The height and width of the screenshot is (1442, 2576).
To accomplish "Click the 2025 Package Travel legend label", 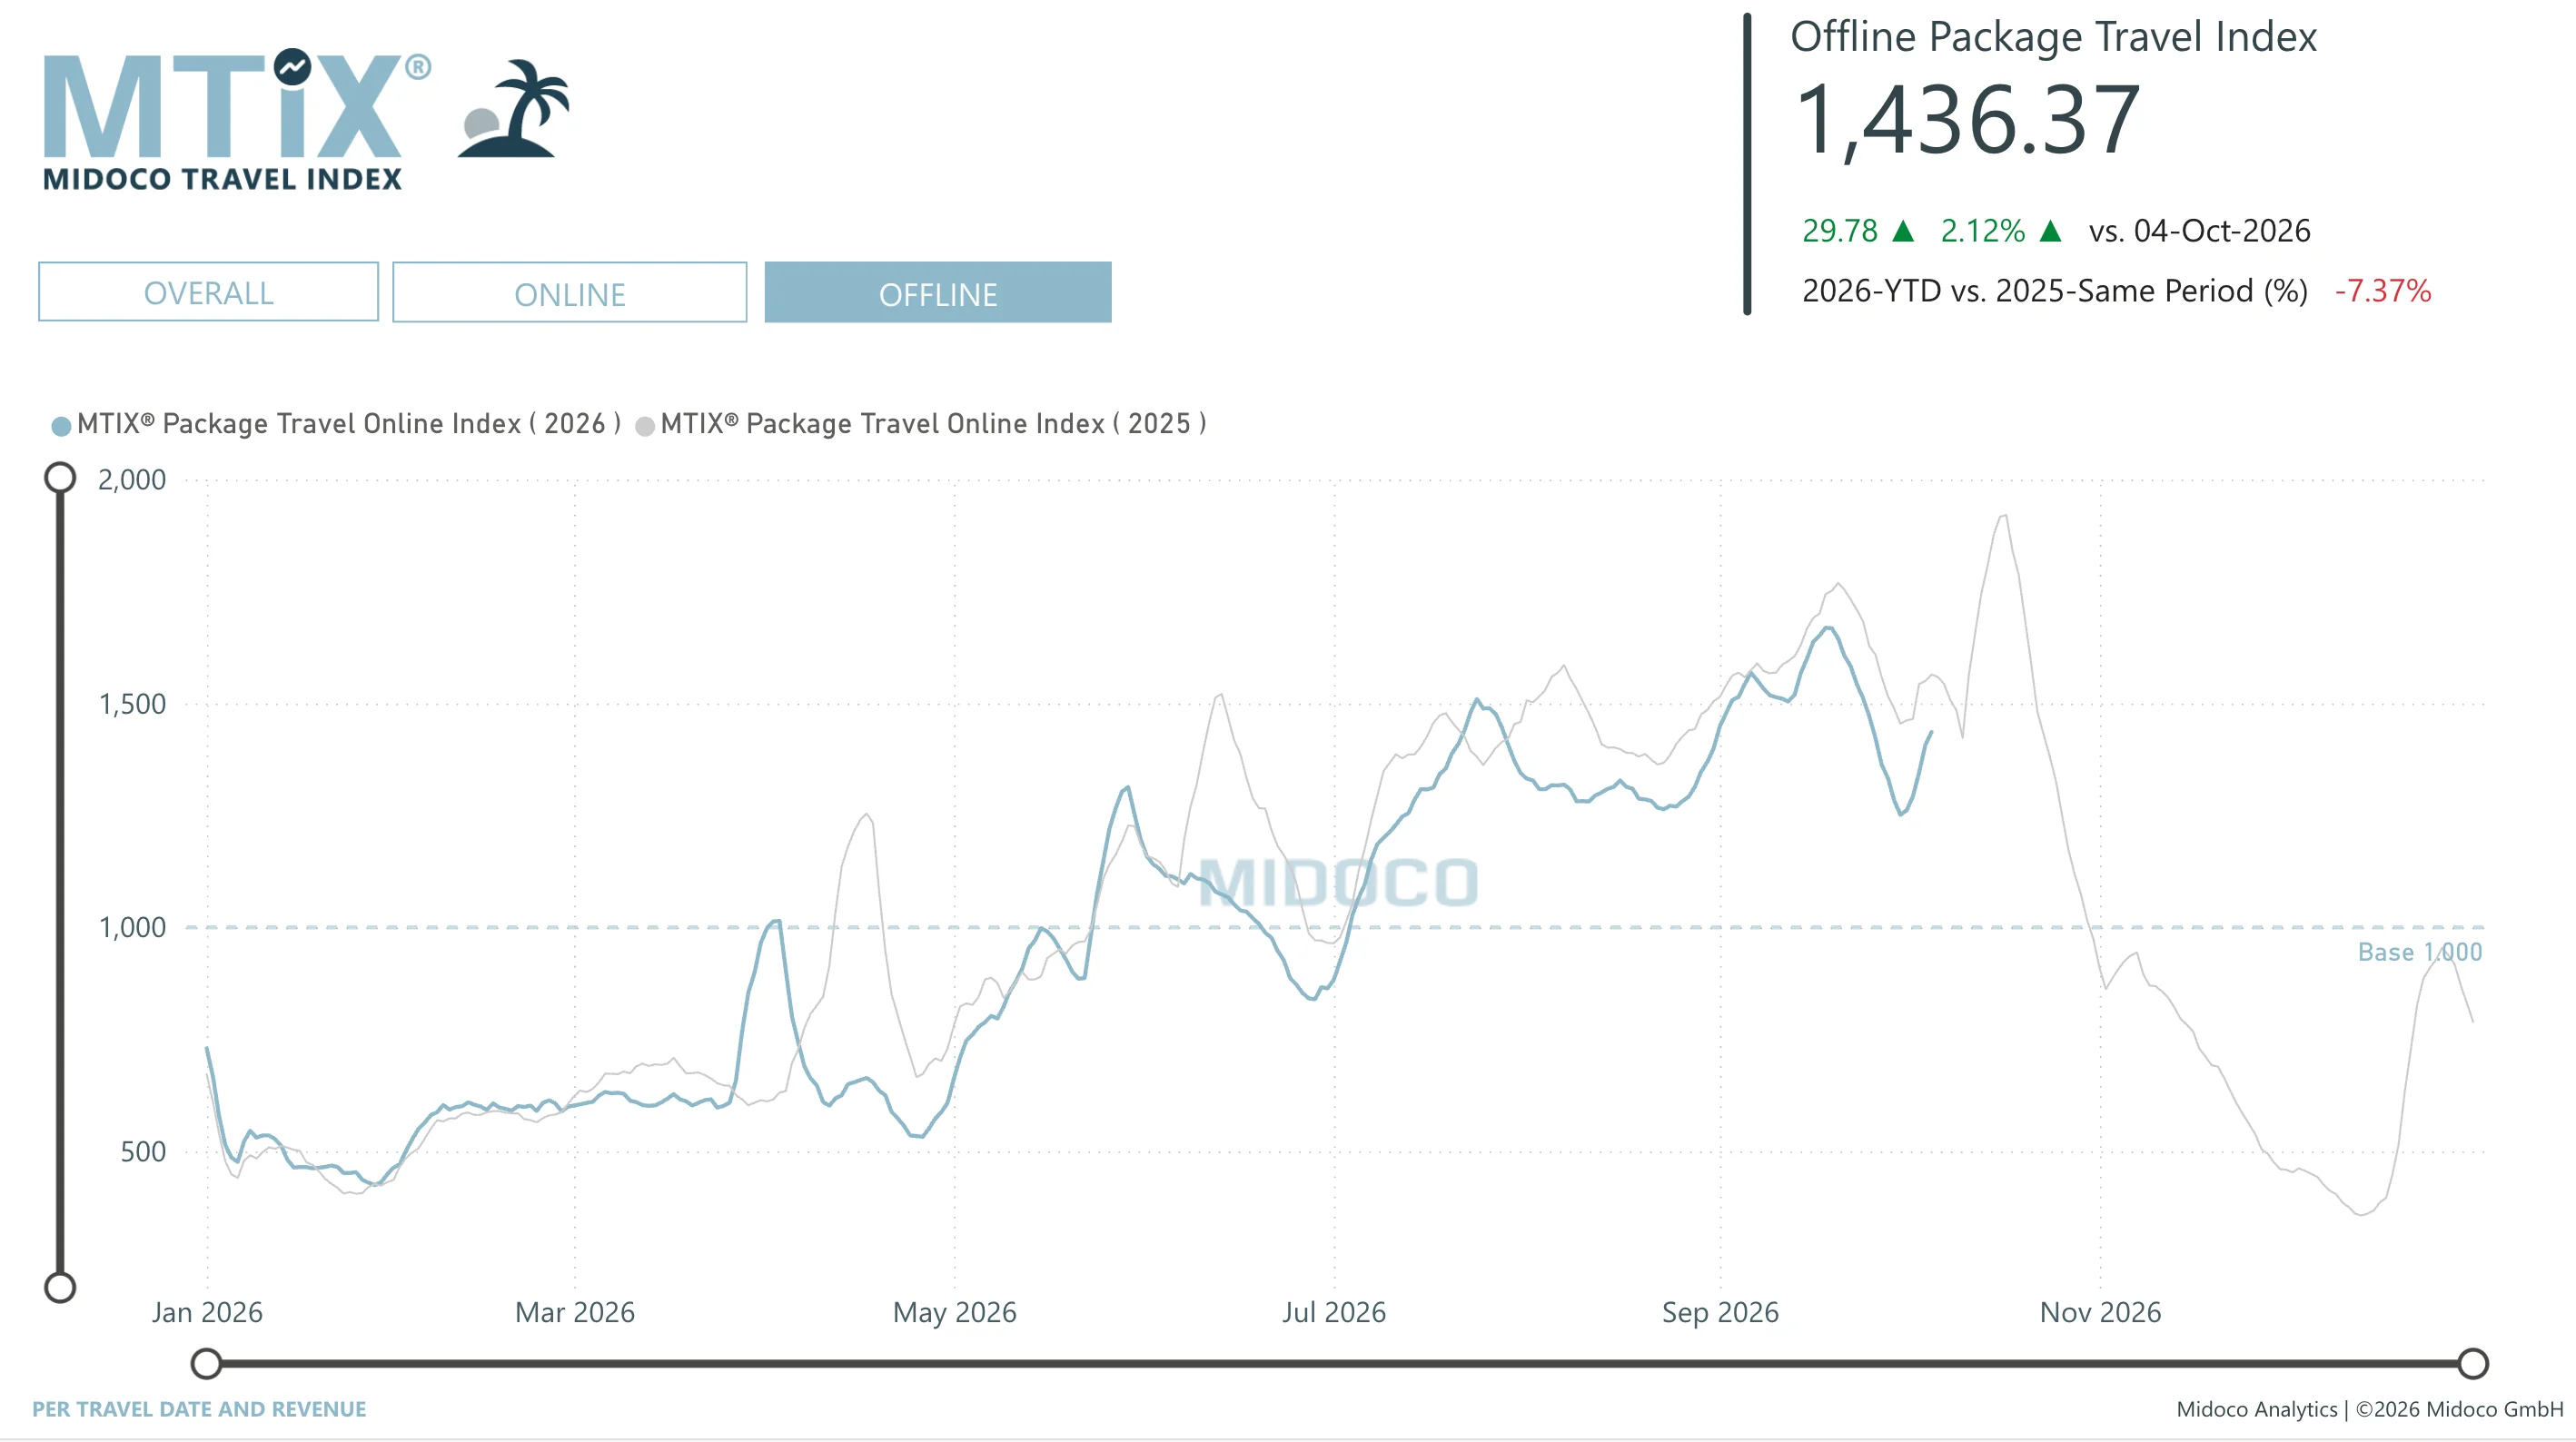I will point(933,424).
